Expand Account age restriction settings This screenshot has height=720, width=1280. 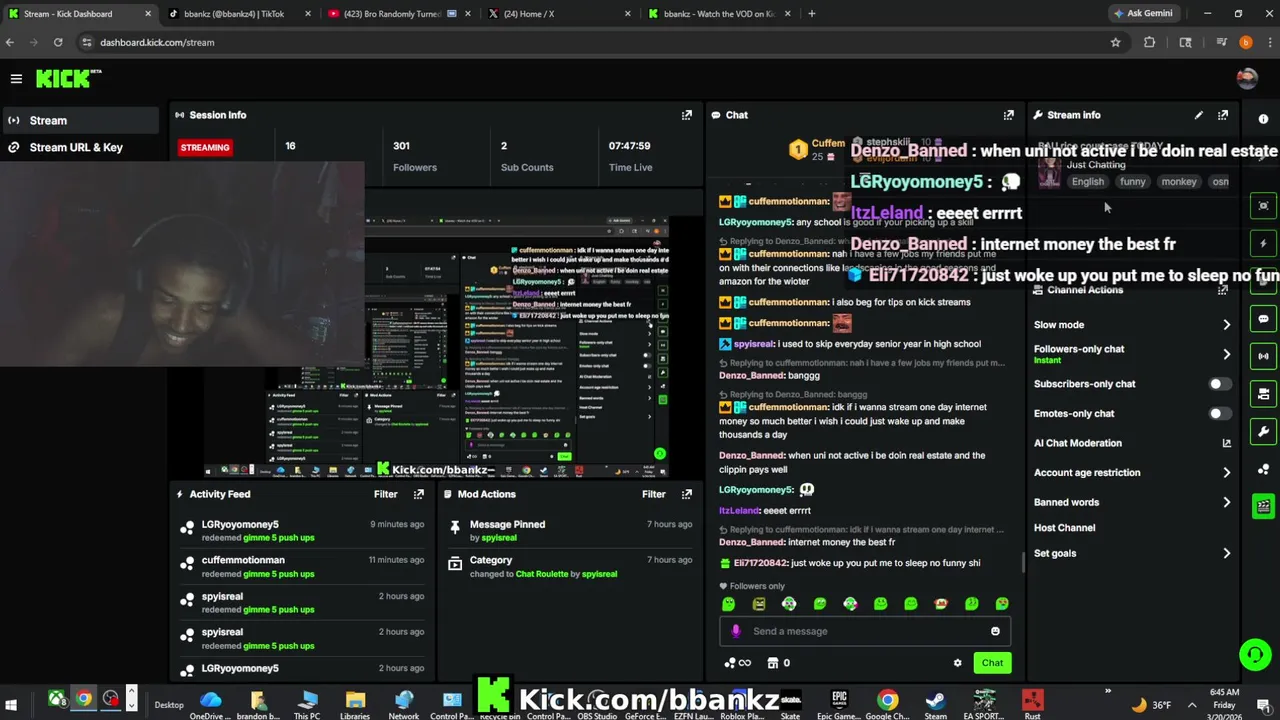pyautogui.click(x=1226, y=473)
